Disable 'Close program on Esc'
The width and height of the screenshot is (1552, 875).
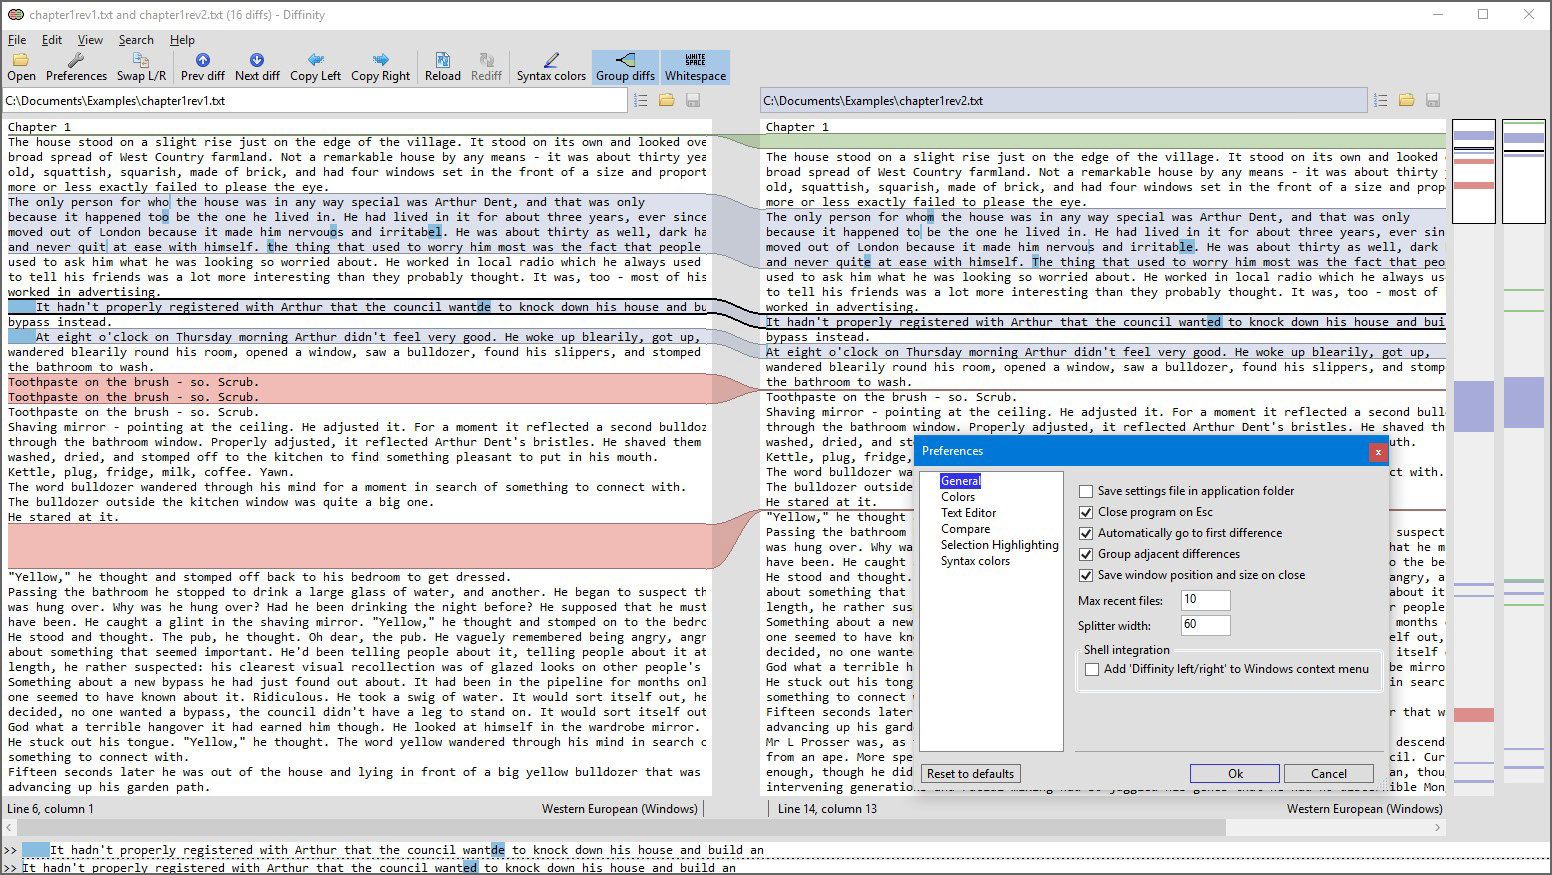[x=1085, y=512]
